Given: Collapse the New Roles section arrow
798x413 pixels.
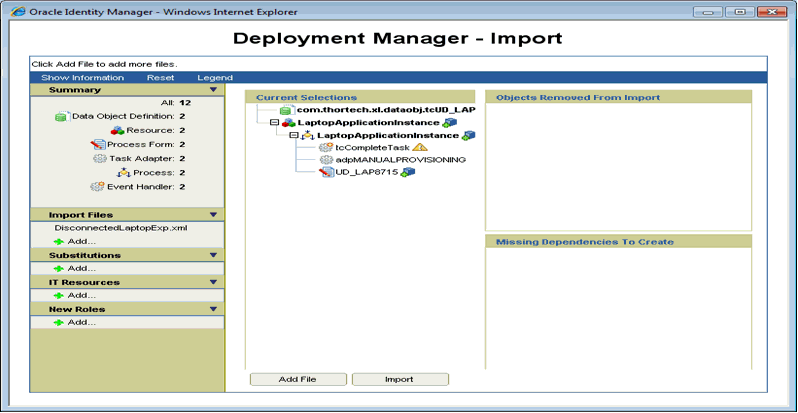Looking at the screenshot, I should pyautogui.click(x=213, y=309).
